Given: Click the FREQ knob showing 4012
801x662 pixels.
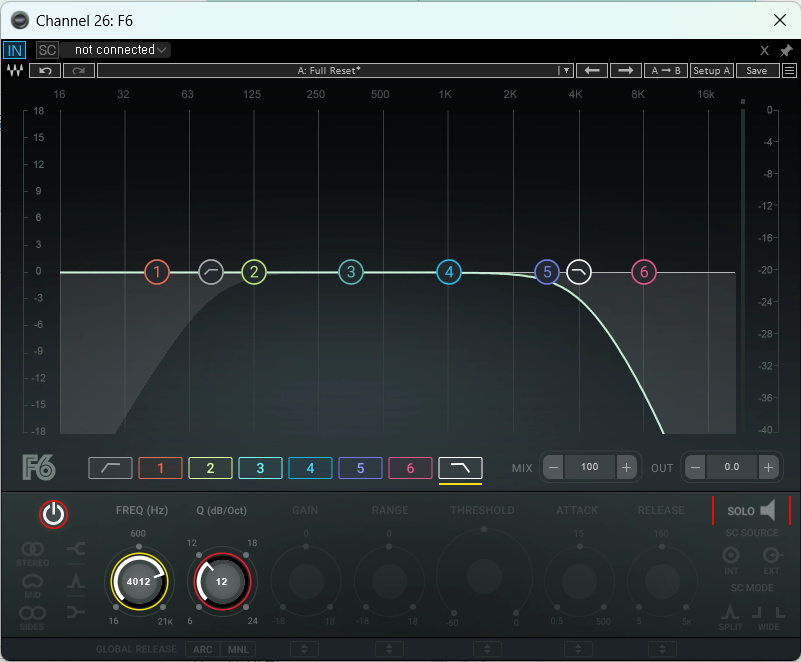Looking at the screenshot, I should 138,581.
